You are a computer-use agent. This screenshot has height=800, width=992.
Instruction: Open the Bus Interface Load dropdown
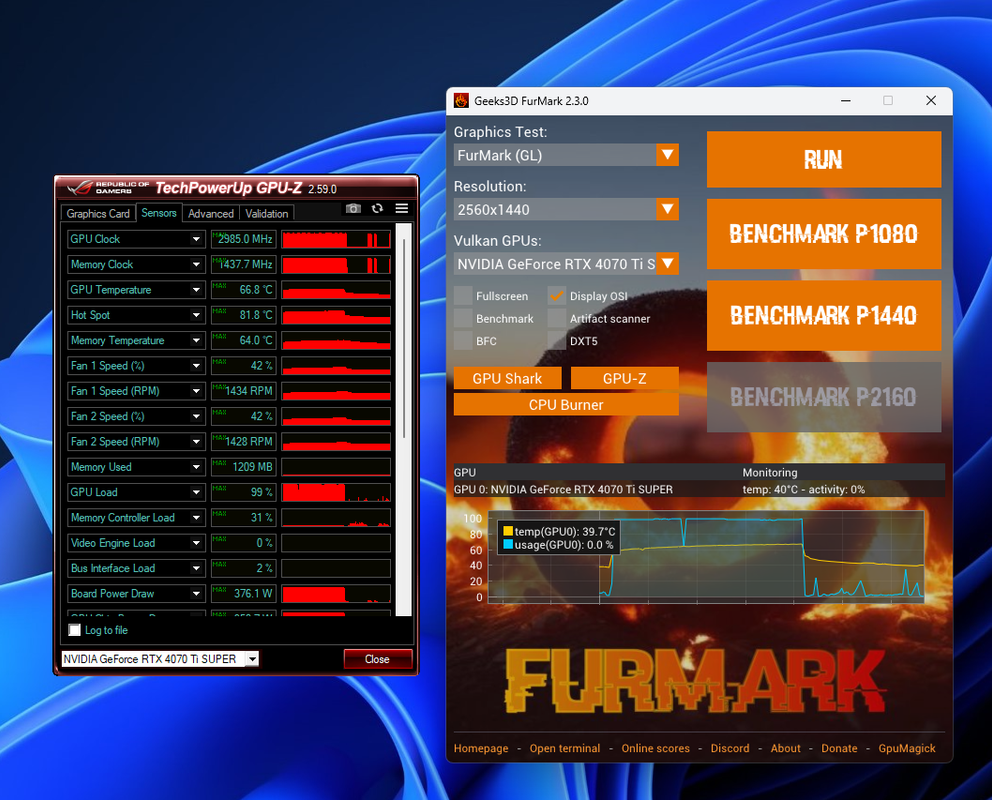196,568
